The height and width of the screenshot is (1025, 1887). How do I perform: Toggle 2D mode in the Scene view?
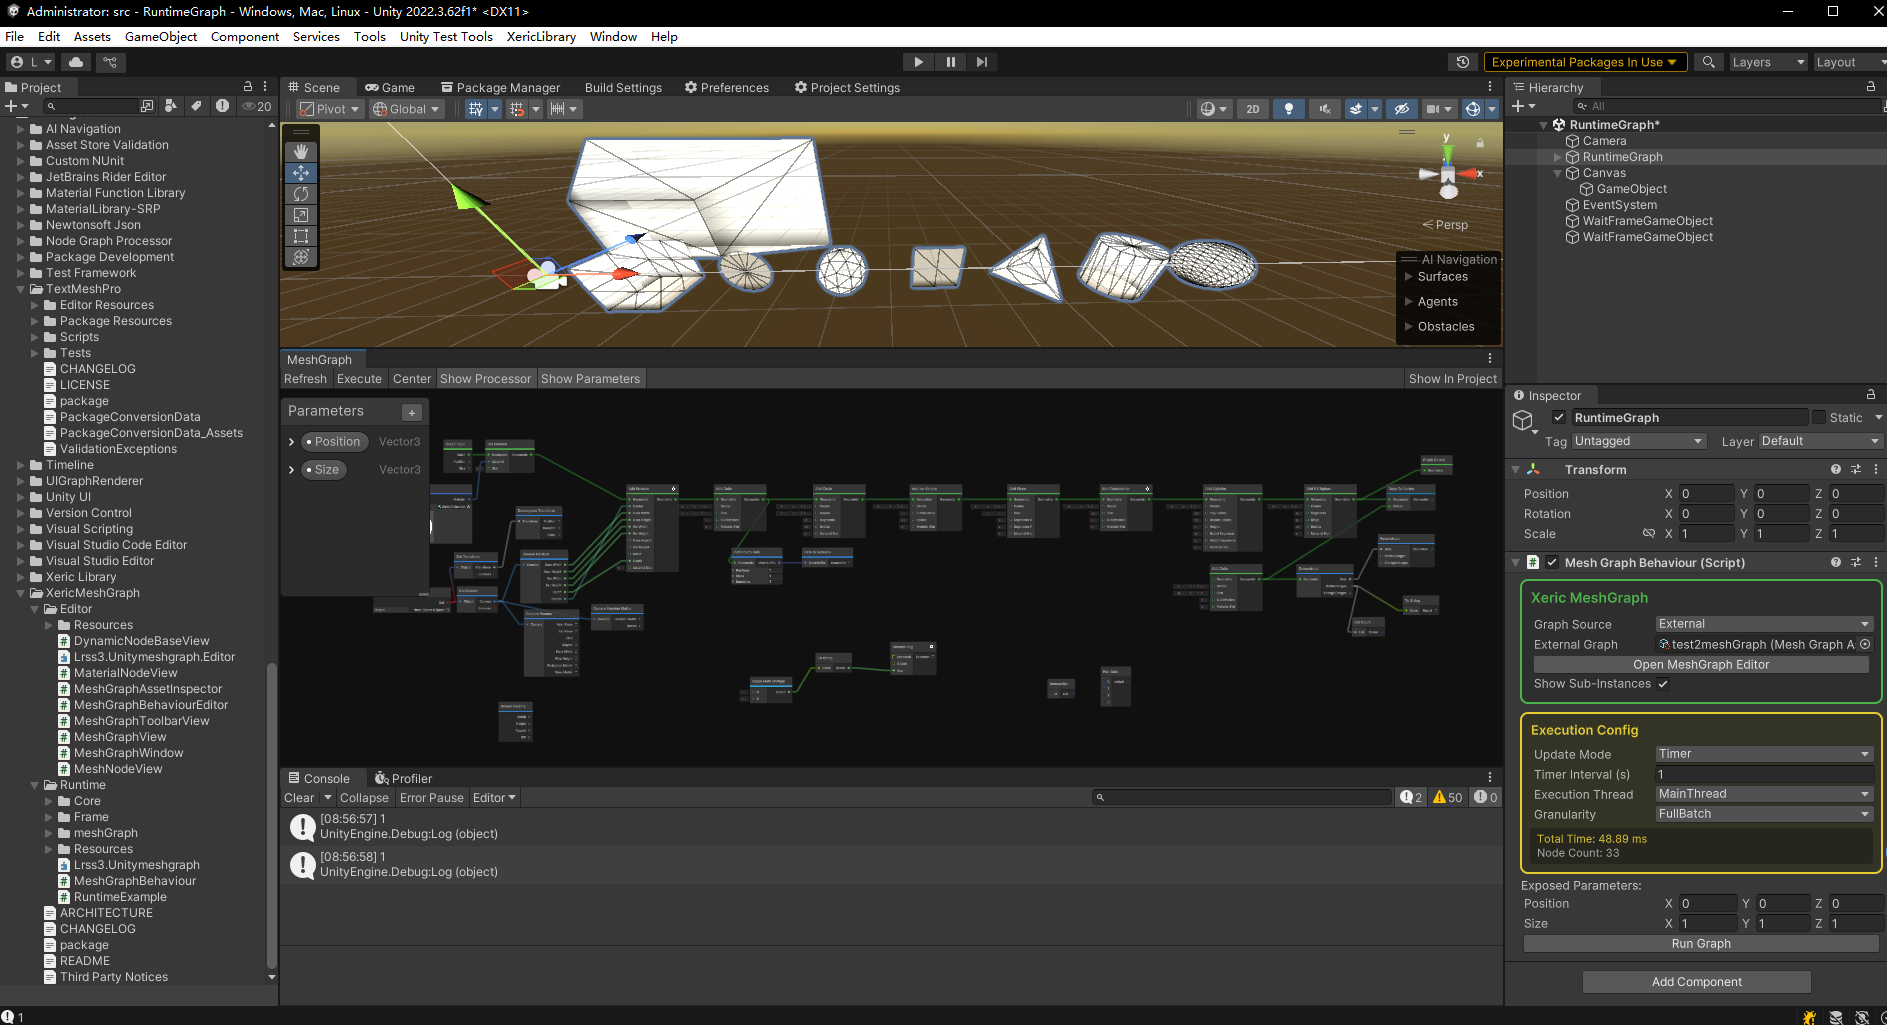pos(1253,109)
